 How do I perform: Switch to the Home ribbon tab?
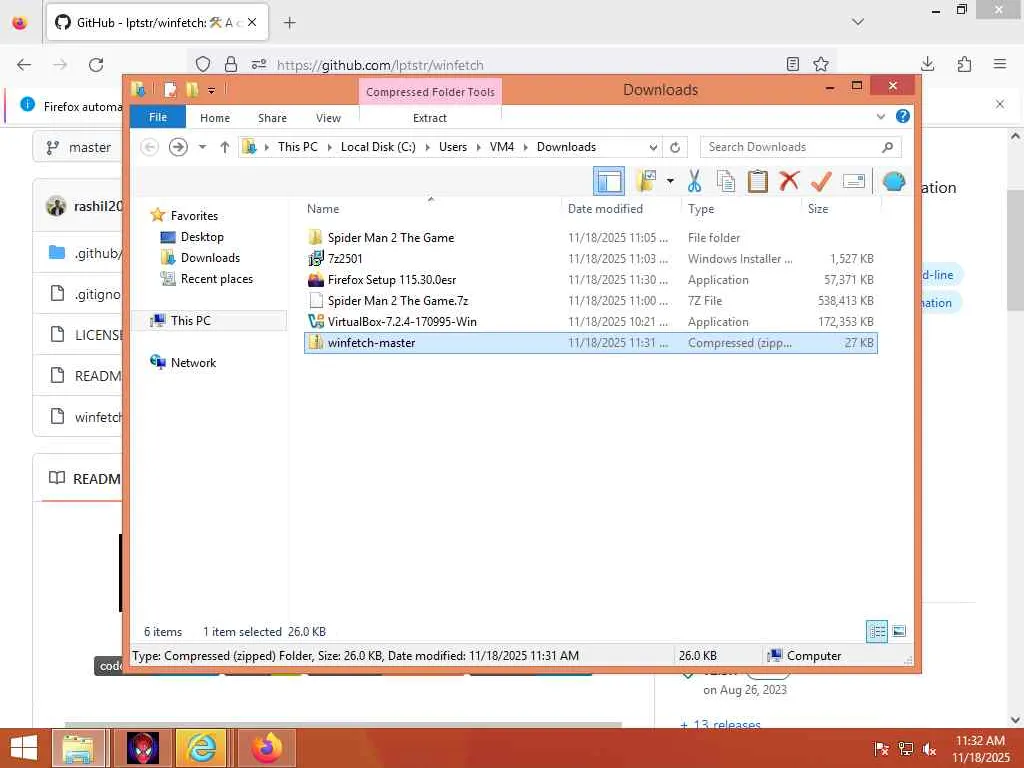click(215, 118)
